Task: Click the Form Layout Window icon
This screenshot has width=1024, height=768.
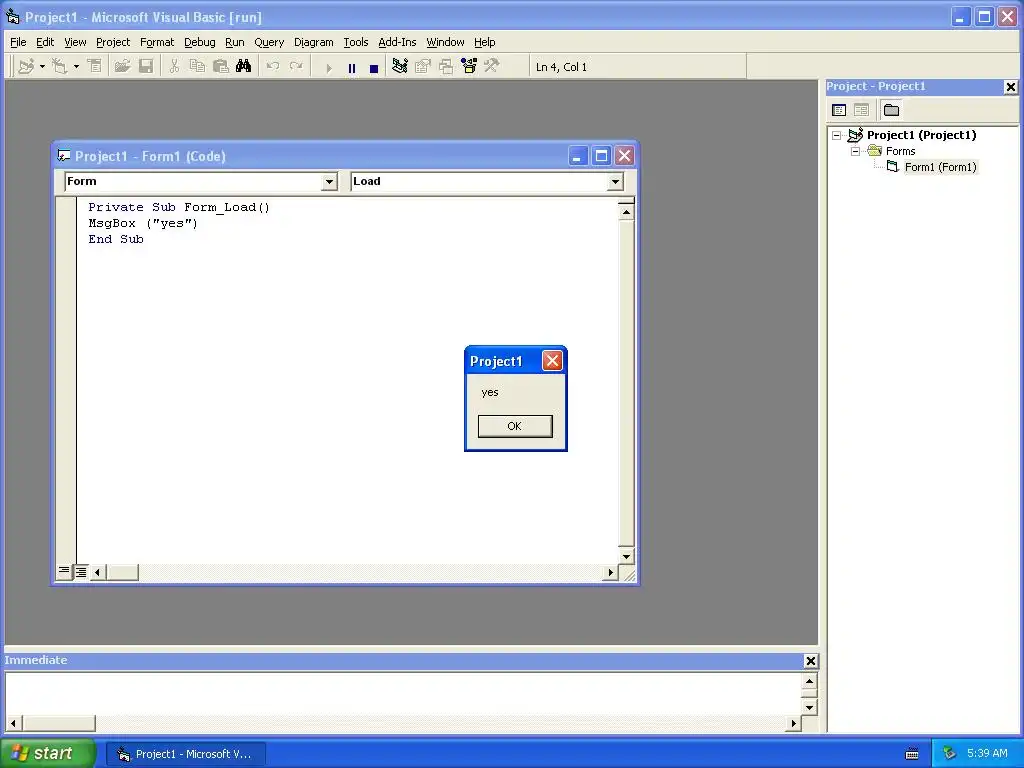Action: coord(446,67)
